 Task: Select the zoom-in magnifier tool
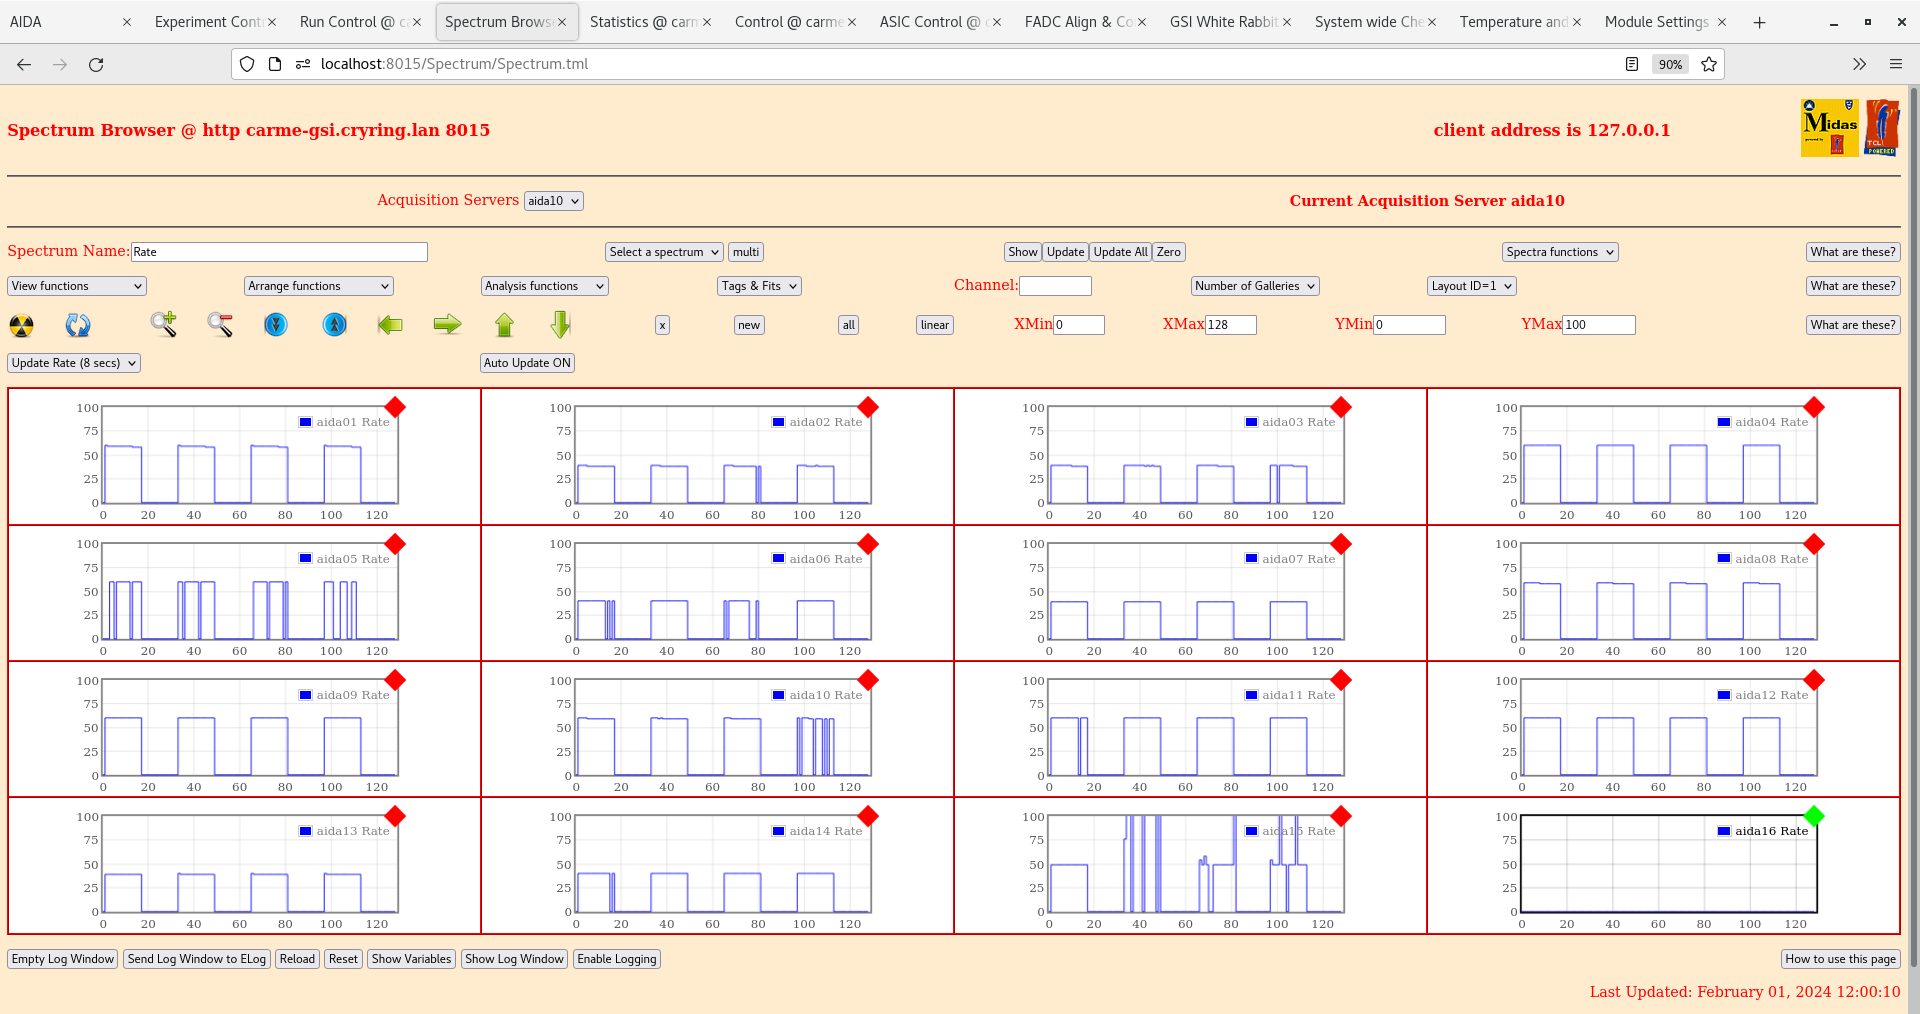click(164, 325)
